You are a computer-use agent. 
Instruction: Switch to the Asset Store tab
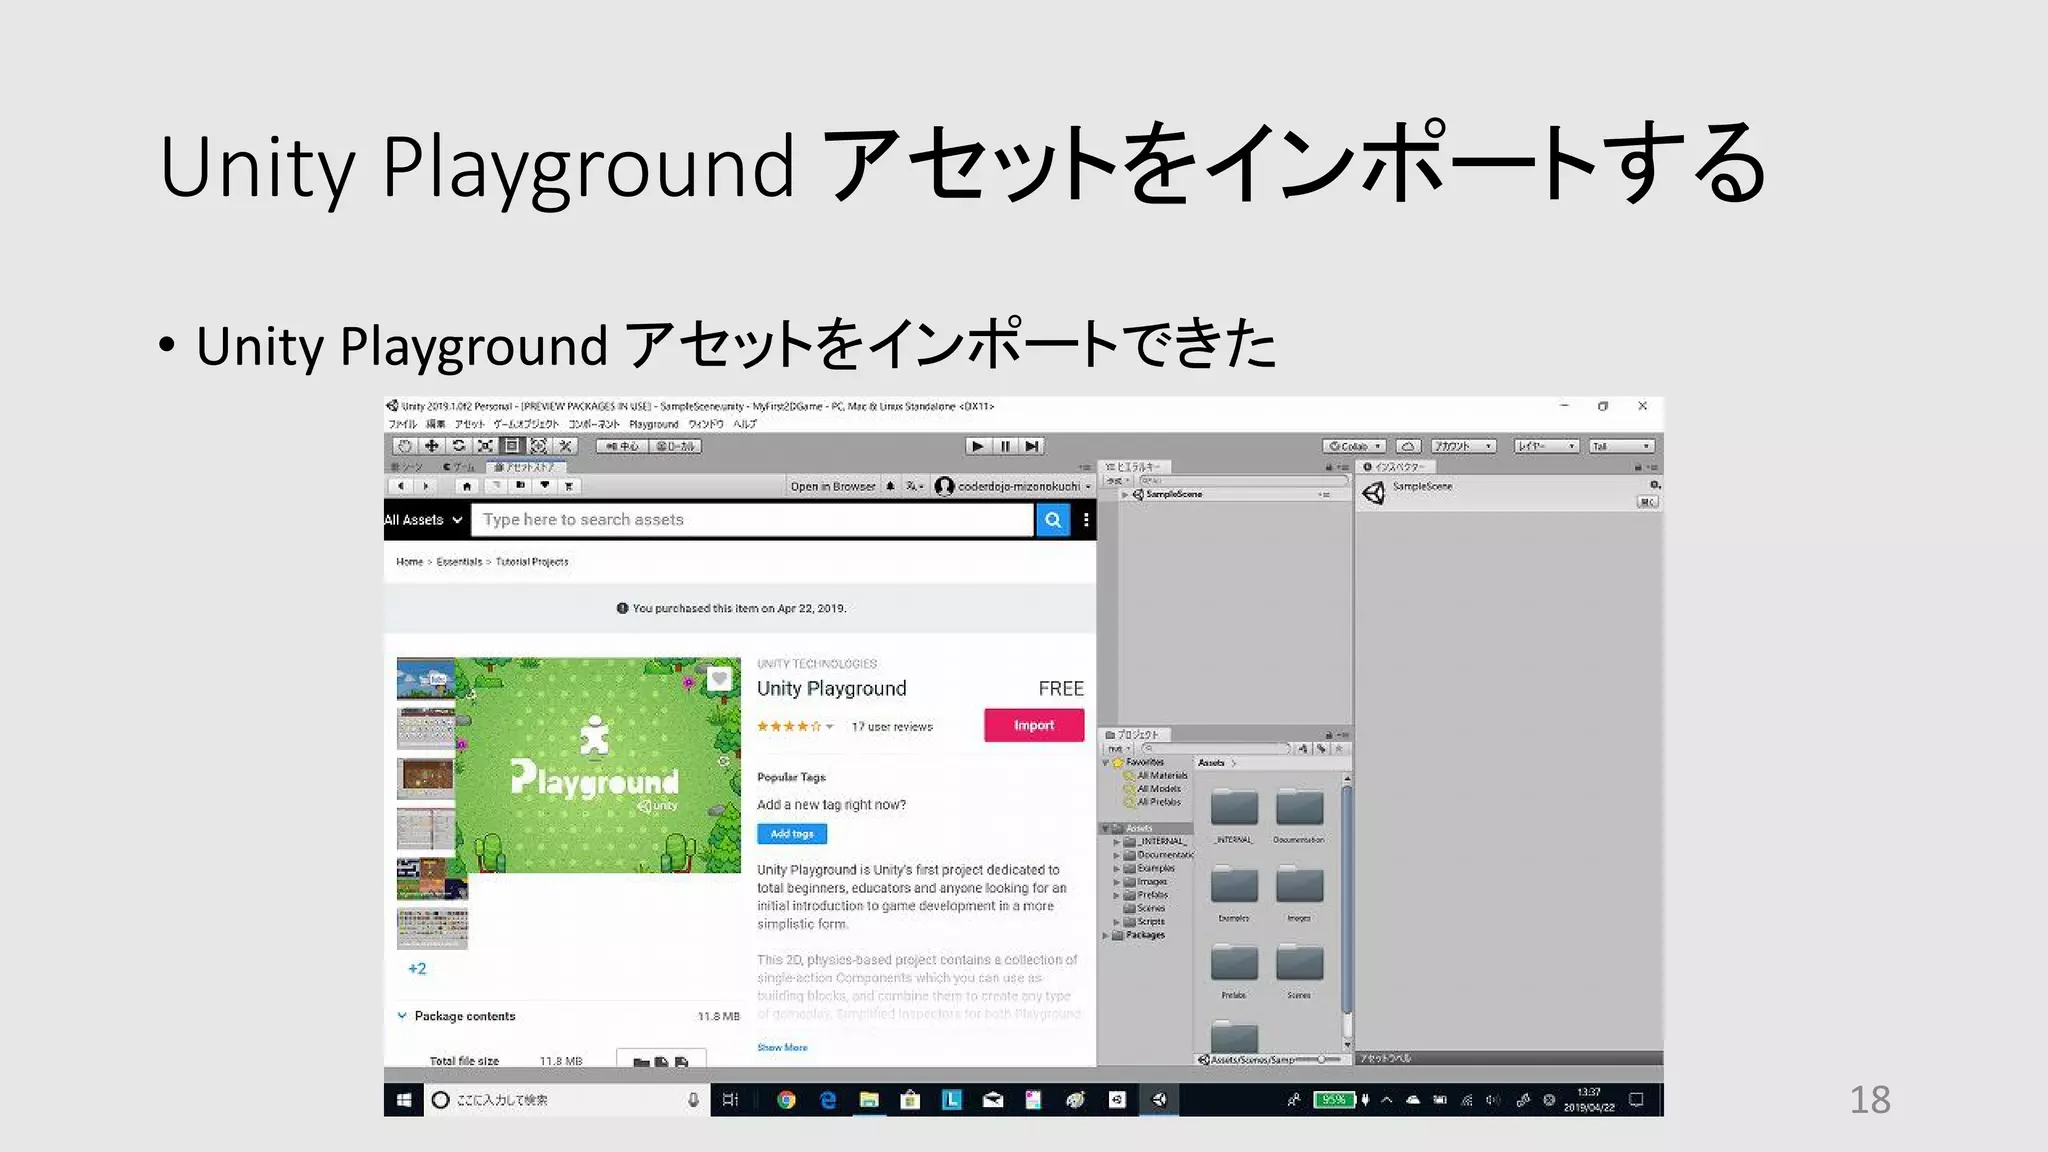(x=526, y=467)
